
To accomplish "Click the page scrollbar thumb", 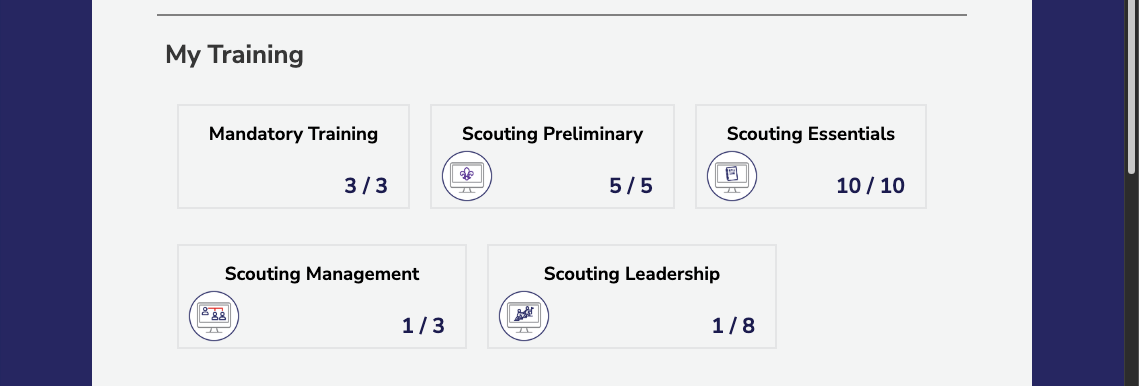I will pyautogui.click(x=1132, y=87).
